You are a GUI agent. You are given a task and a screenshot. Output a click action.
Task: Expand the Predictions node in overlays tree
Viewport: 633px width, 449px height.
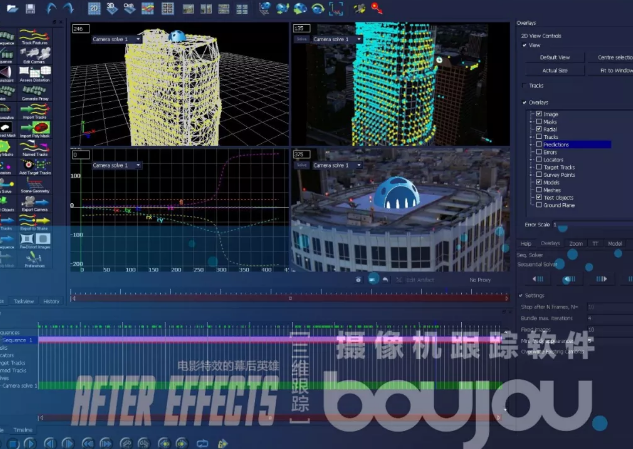click(532, 144)
